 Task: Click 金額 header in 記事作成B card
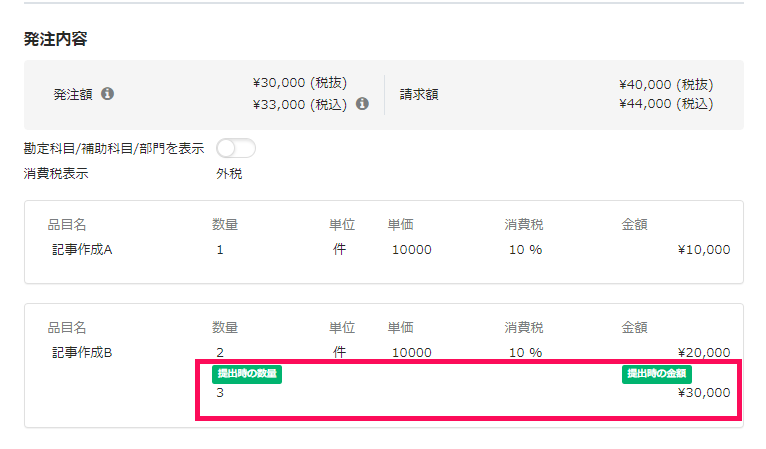click(x=635, y=327)
